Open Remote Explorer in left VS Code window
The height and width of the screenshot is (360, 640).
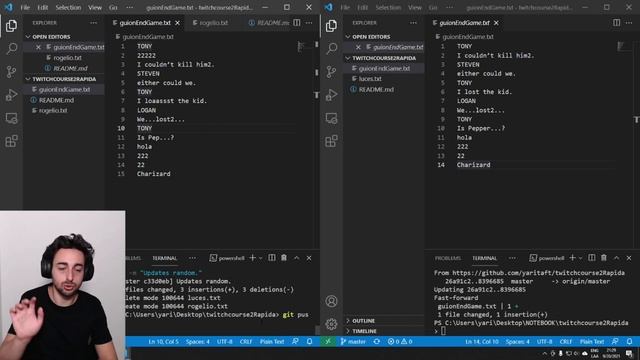click(x=11, y=118)
